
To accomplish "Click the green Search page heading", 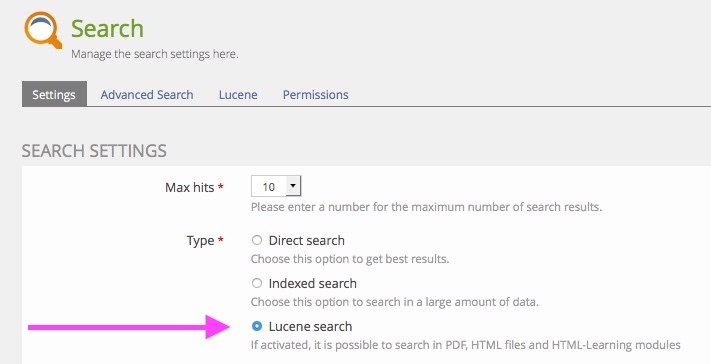I will click(x=107, y=29).
